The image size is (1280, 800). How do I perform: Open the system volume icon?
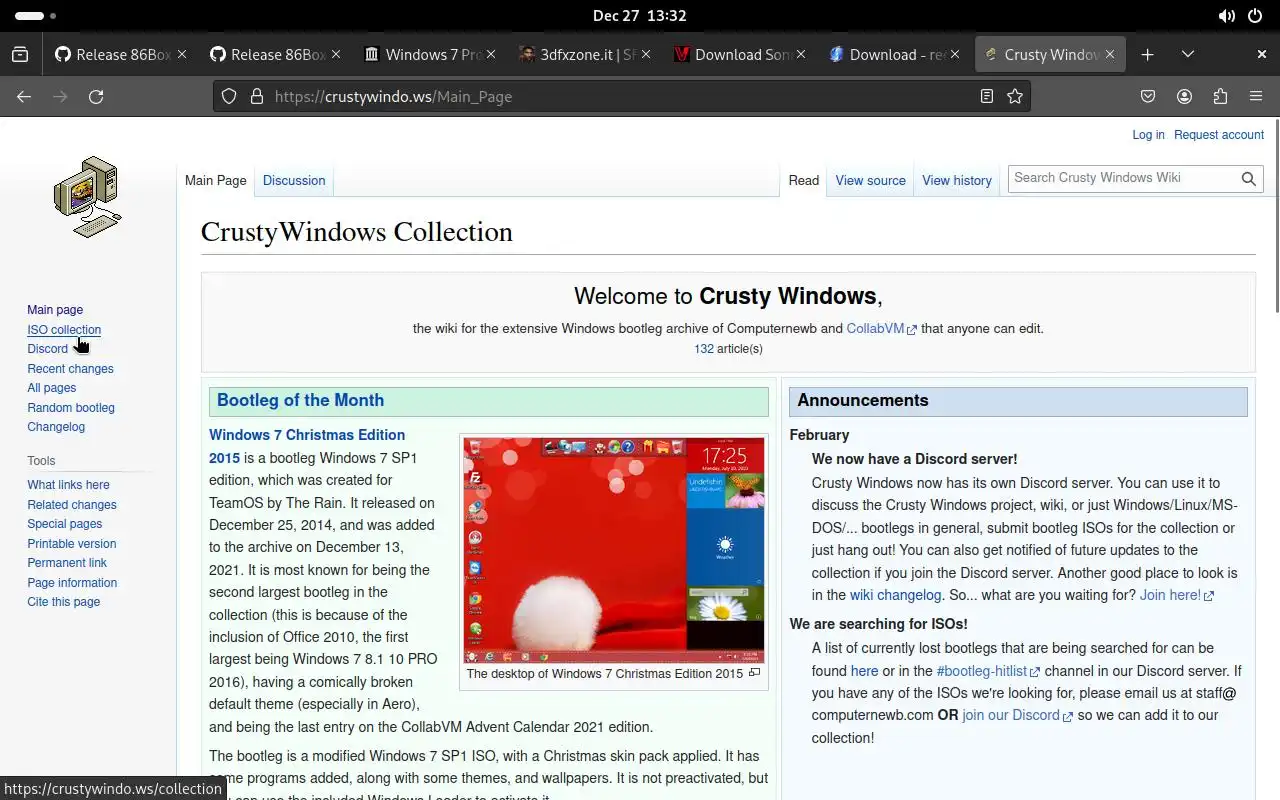pos(1226,16)
